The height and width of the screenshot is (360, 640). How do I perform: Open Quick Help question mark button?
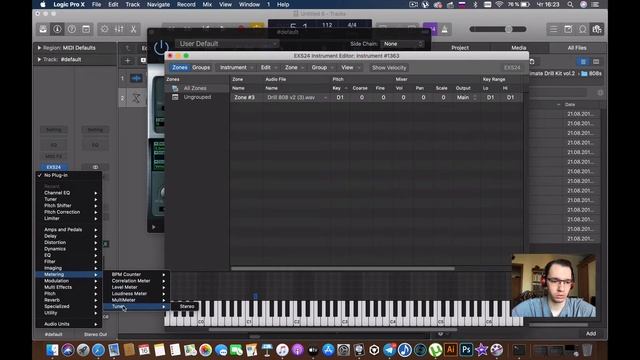[72, 29]
